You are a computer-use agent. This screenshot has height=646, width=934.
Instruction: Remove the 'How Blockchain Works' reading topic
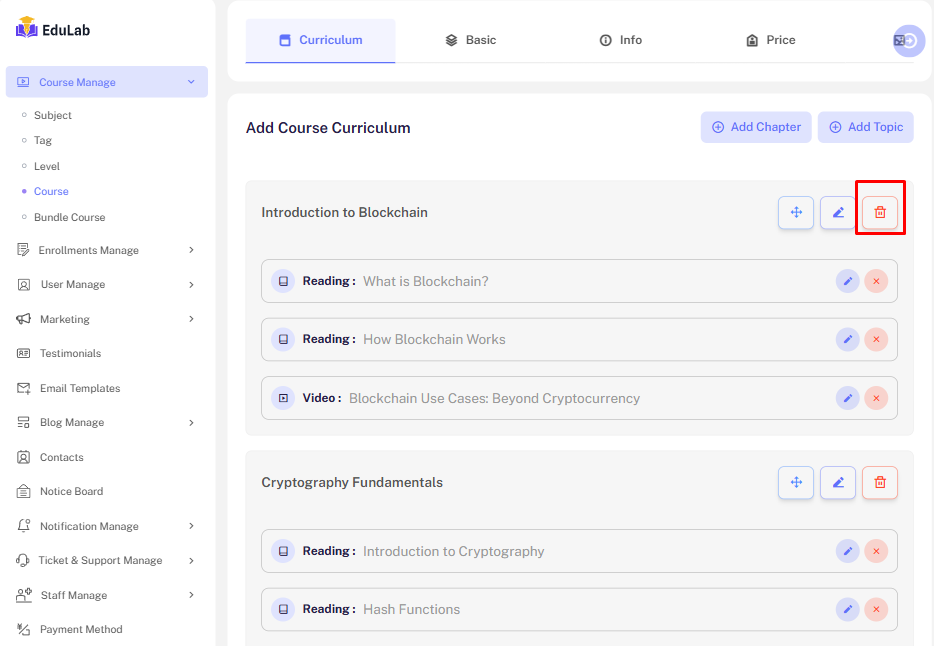(x=876, y=339)
